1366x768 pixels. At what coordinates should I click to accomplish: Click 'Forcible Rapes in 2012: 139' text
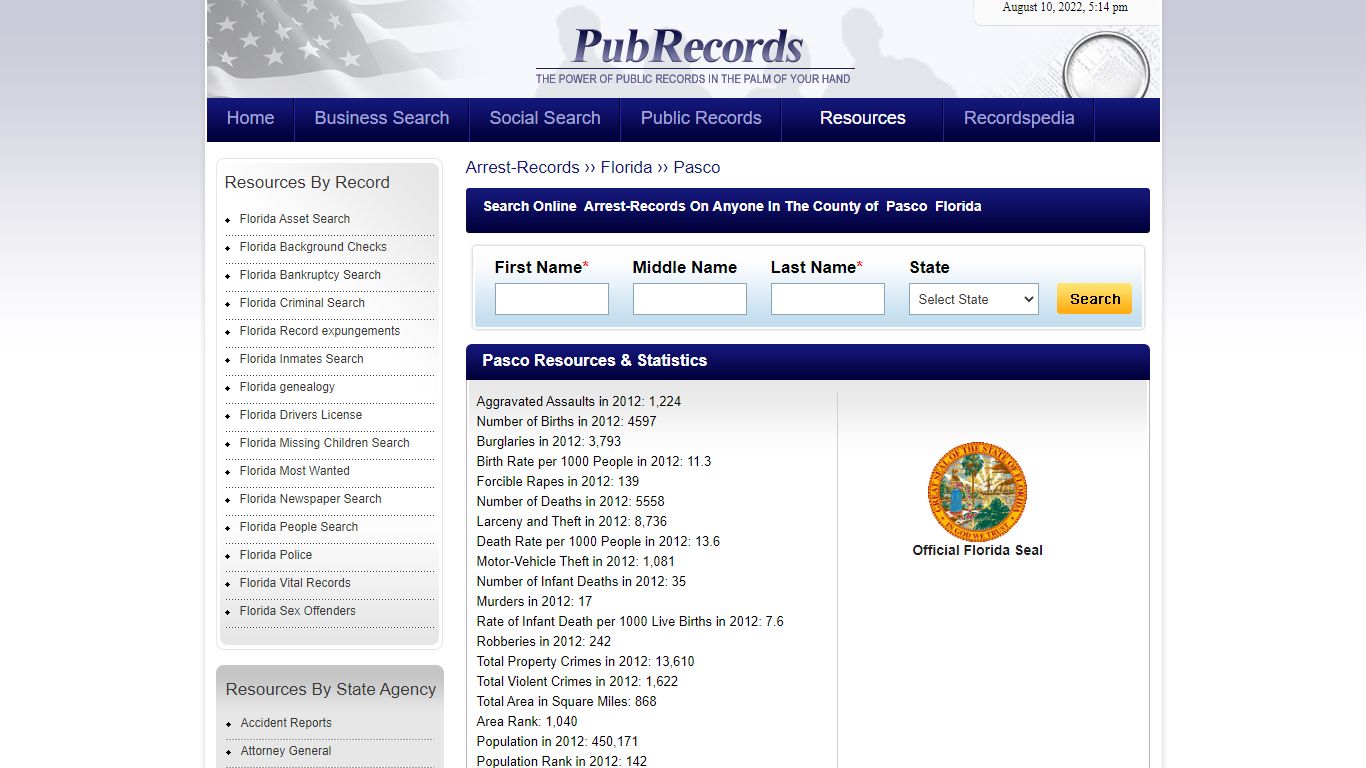(x=558, y=481)
